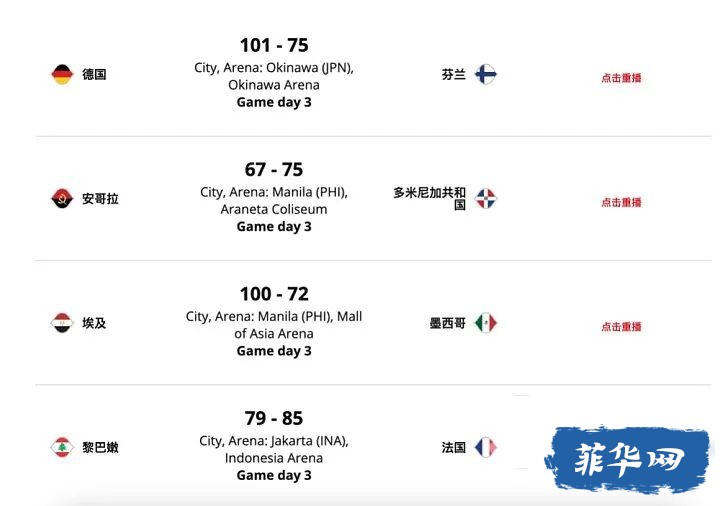The width and height of the screenshot is (720, 506).
Task: Select team name 多米尼加共和国
Action: pos(430,199)
